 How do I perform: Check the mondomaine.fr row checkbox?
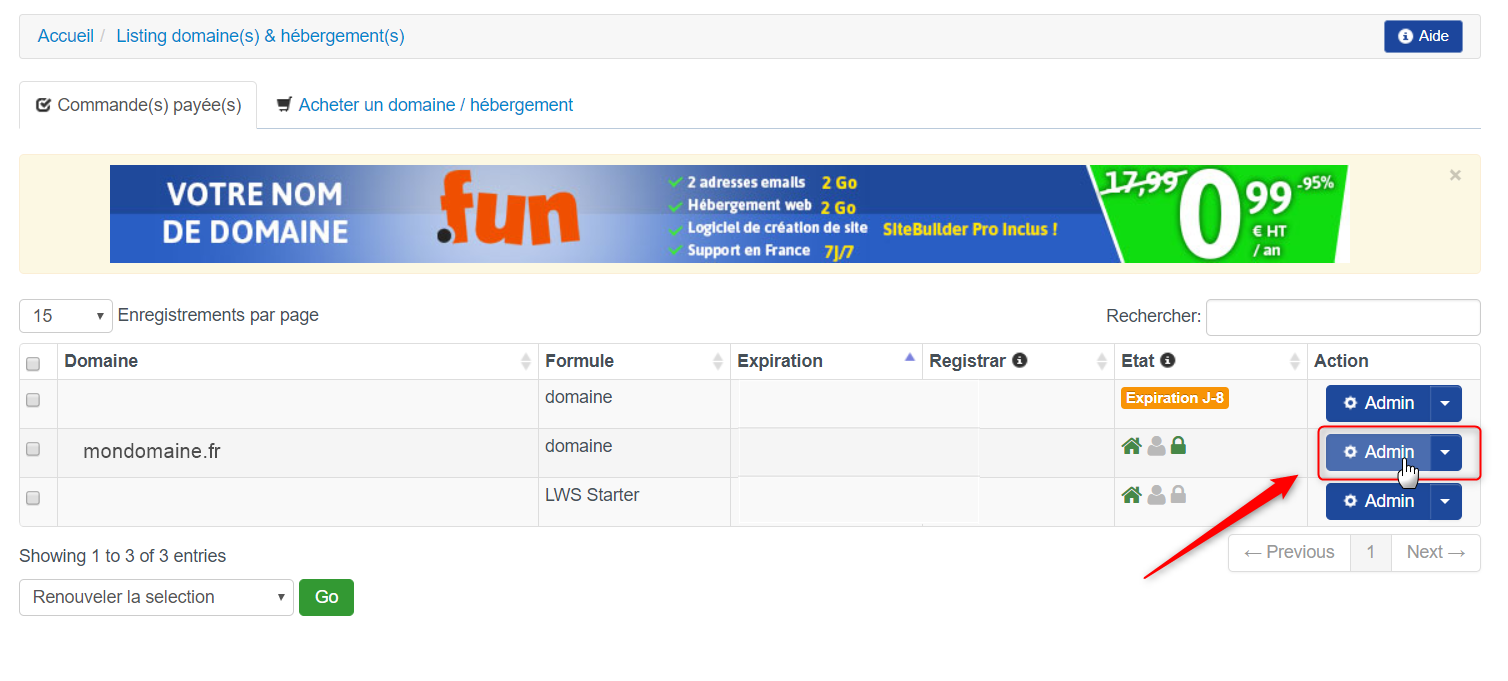tap(33, 449)
